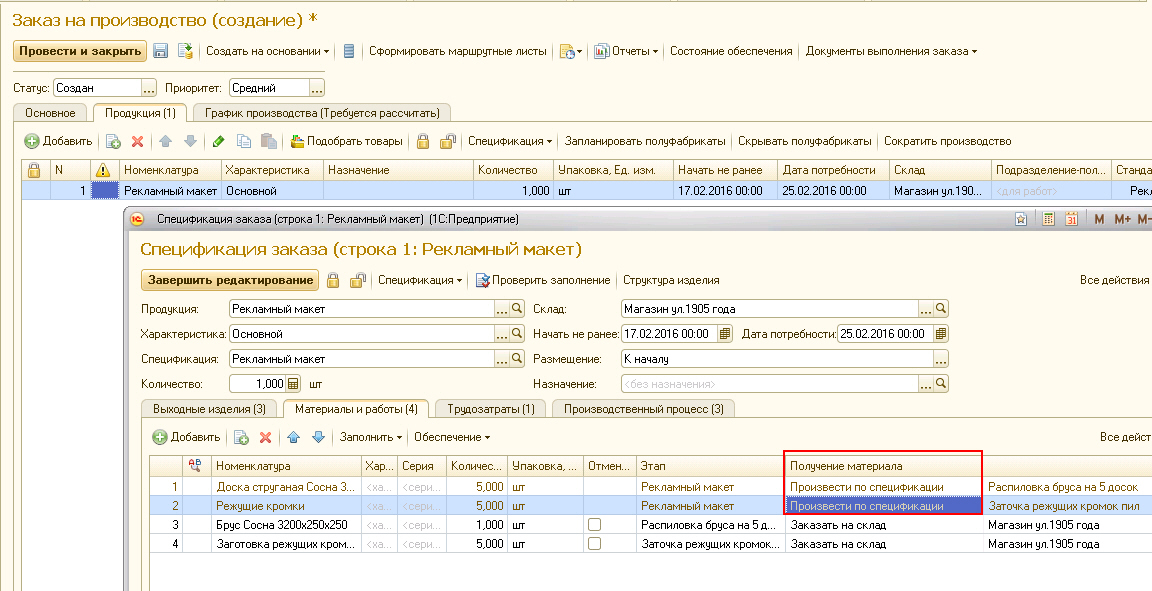
Task: Open Создать на основании dropdown
Action: pos(267,51)
